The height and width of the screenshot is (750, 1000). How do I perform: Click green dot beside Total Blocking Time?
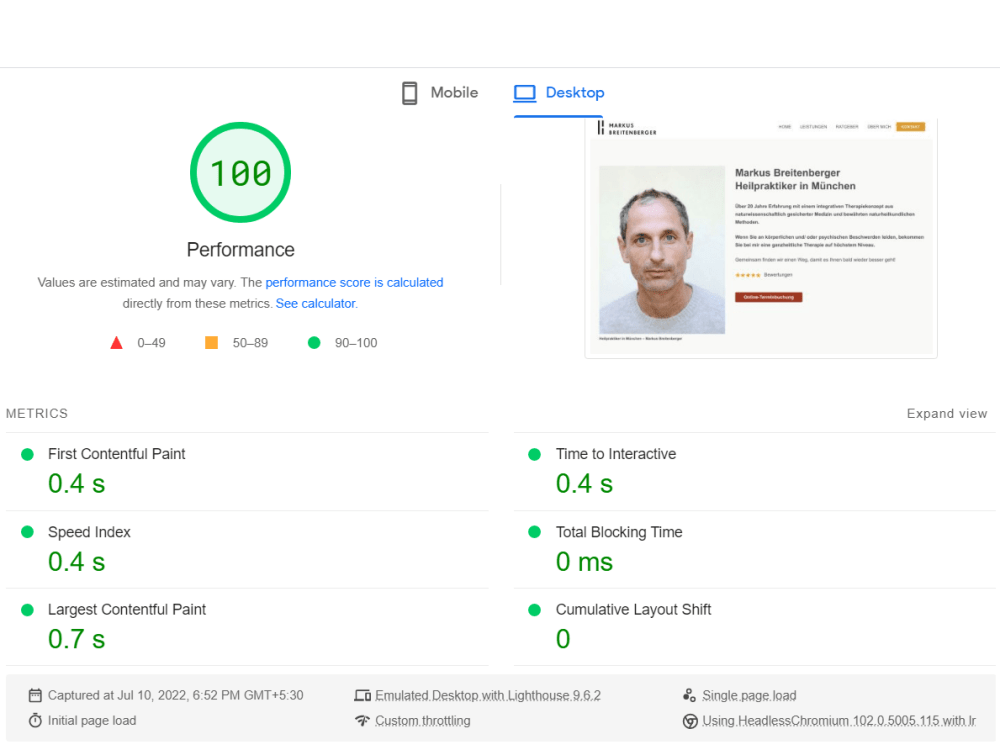pos(534,533)
